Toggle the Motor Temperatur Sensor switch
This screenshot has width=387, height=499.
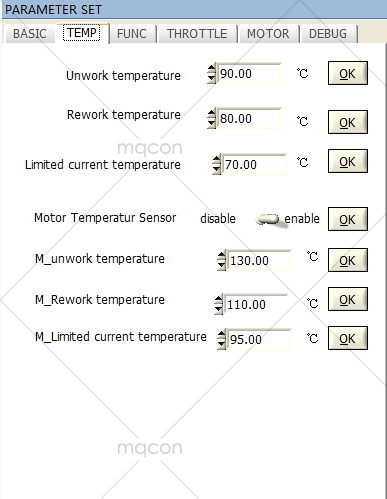pyautogui.click(x=268, y=219)
